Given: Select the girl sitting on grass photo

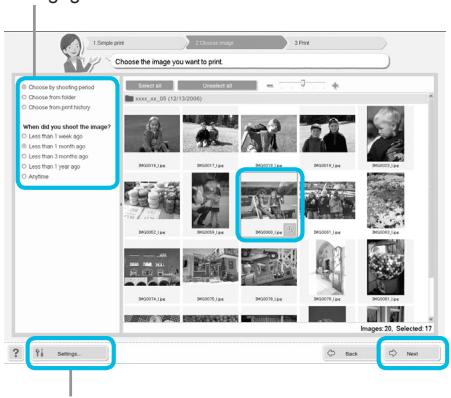Looking at the screenshot, I should click(x=152, y=134).
